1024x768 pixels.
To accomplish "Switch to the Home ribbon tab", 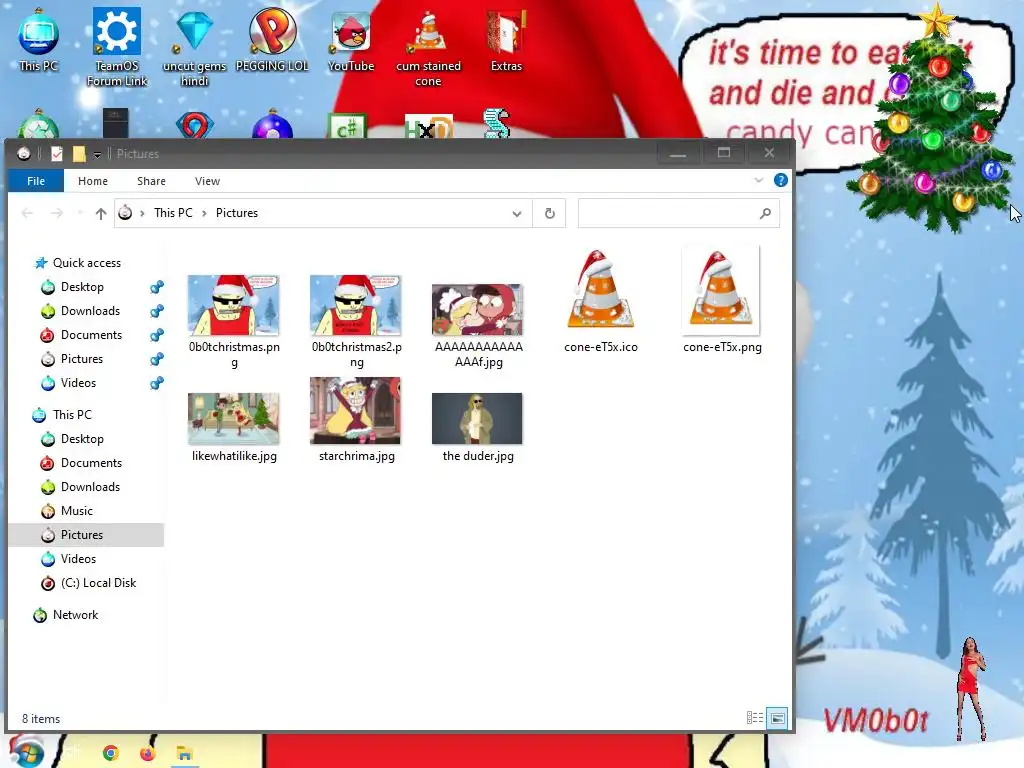I will tap(93, 181).
